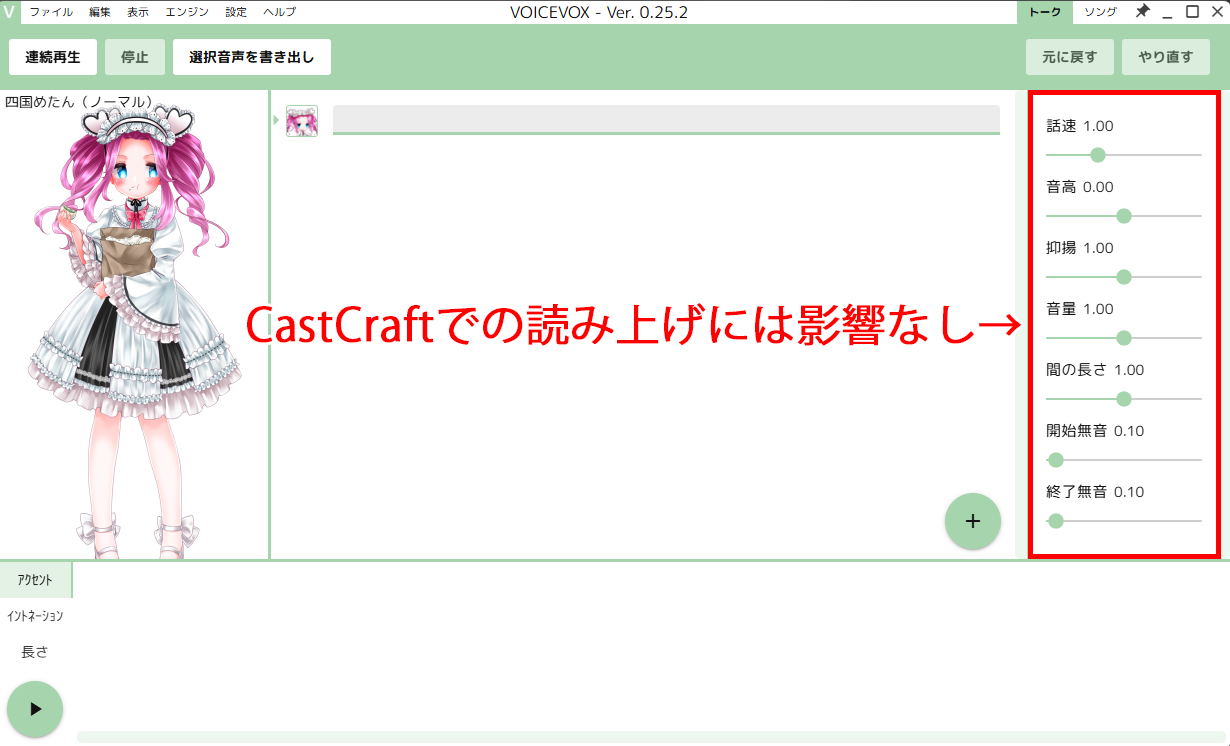Adjust the 話速 slider
The height and width of the screenshot is (746, 1230).
pyautogui.click(x=1123, y=155)
